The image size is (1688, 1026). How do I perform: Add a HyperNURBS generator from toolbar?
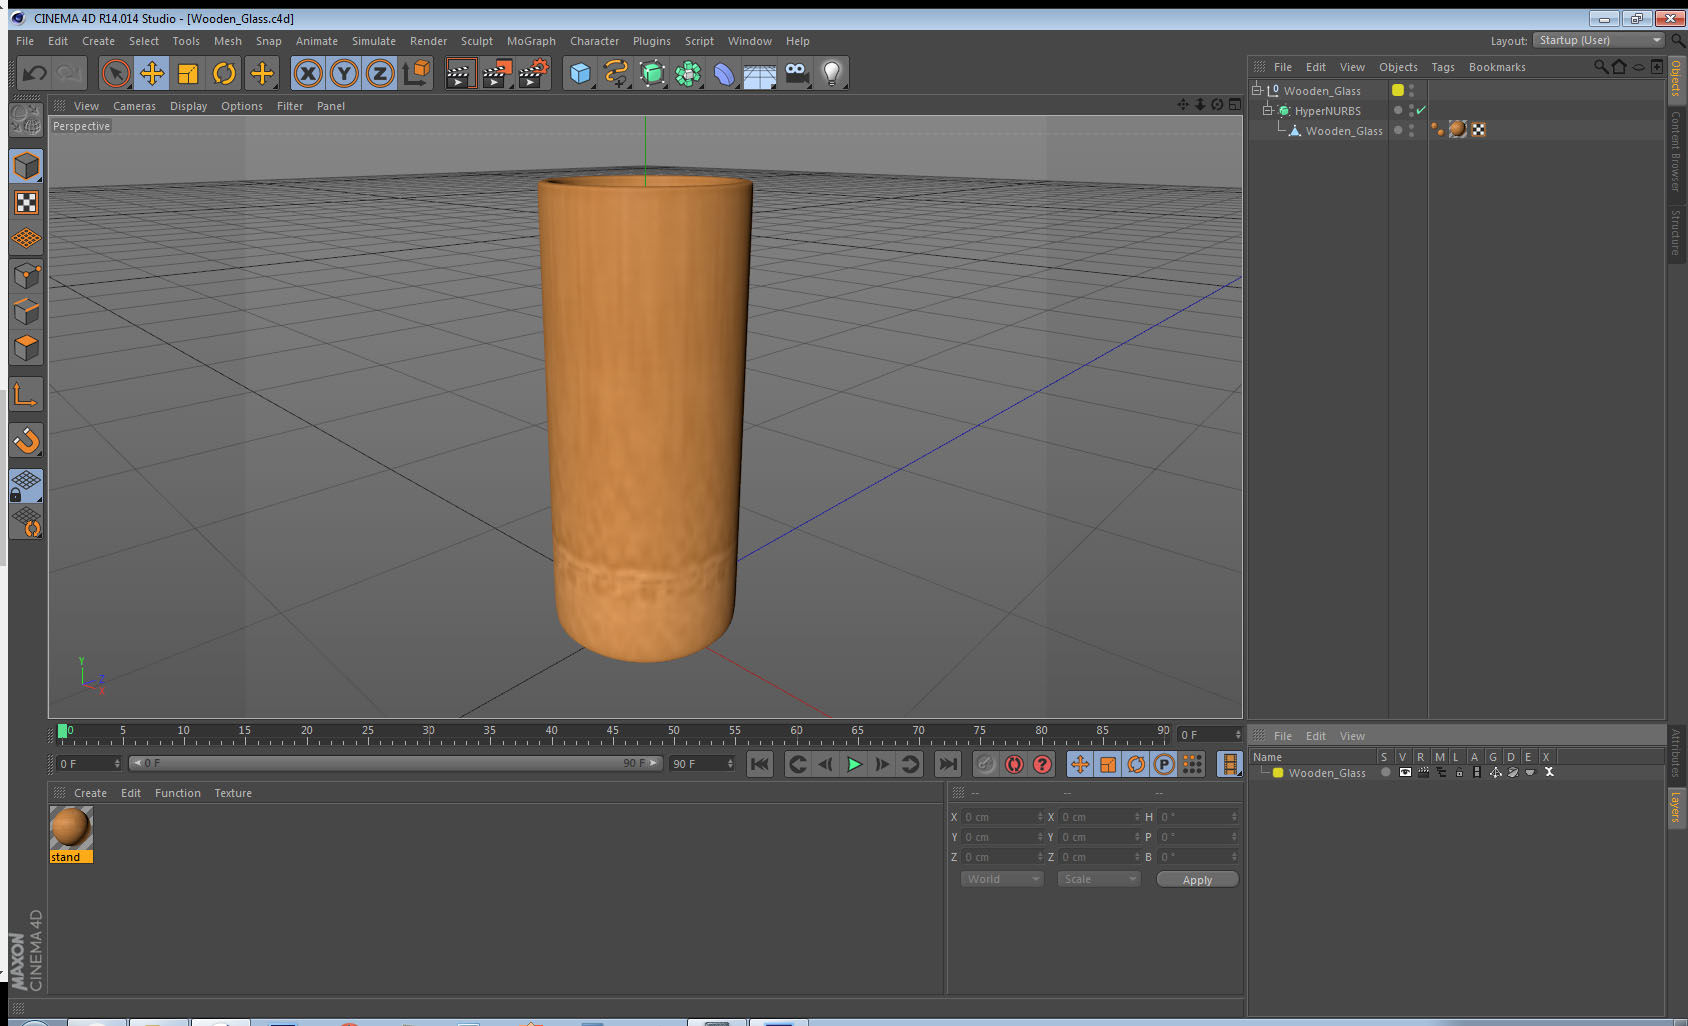(x=652, y=73)
